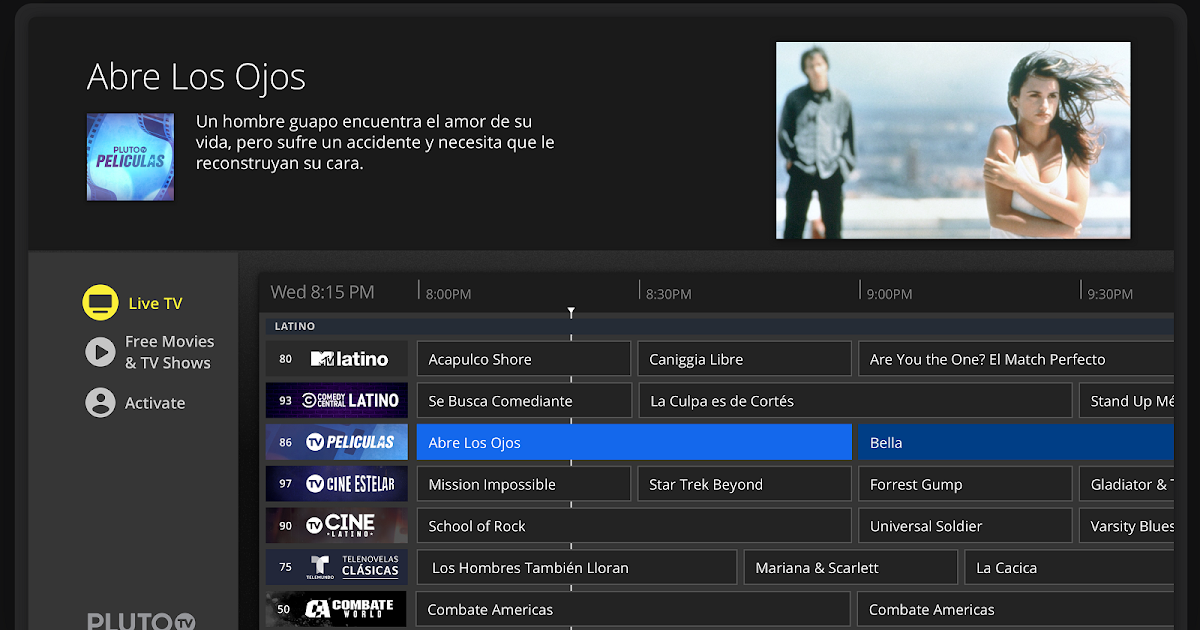The height and width of the screenshot is (630, 1200).
Task: Click the Free Movies play icon
Action: [x=100, y=352]
